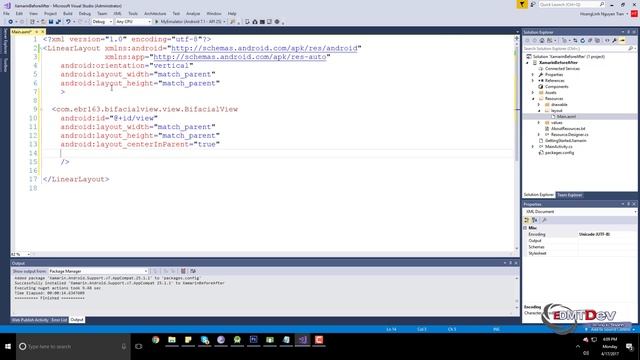Switch to Web Publish Activity tab

pyautogui.click(x=30, y=320)
